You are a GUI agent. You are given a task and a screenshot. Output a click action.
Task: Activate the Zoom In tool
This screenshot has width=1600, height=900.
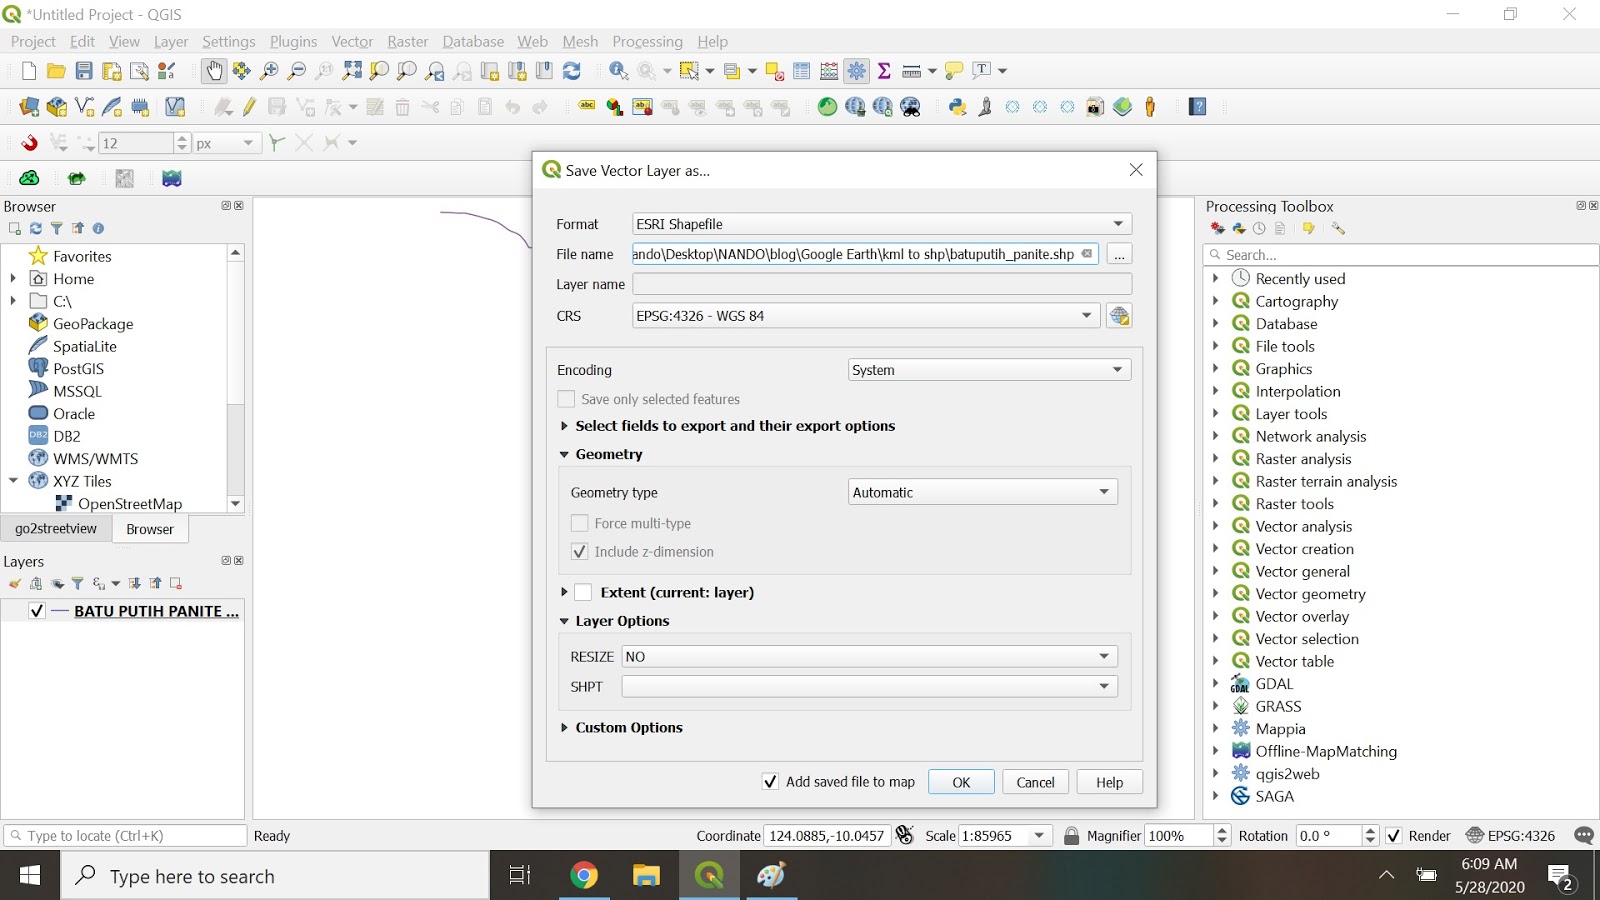pos(268,71)
